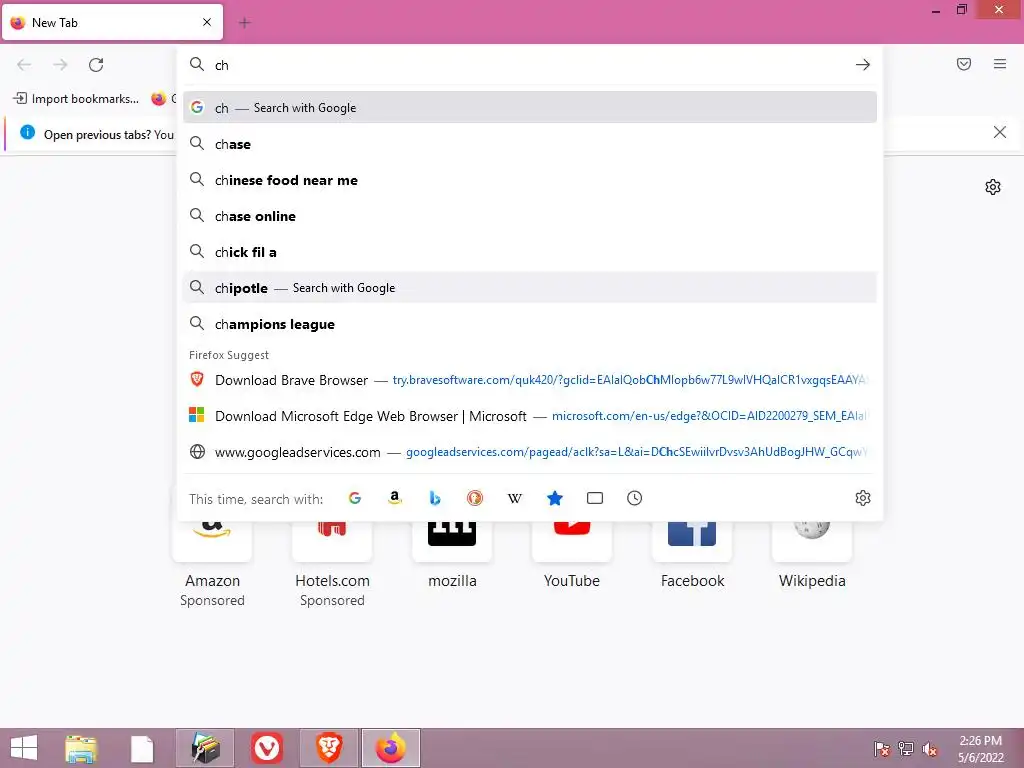Click Firefox icon in the taskbar
The height and width of the screenshot is (768, 1024).
coord(391,748)
